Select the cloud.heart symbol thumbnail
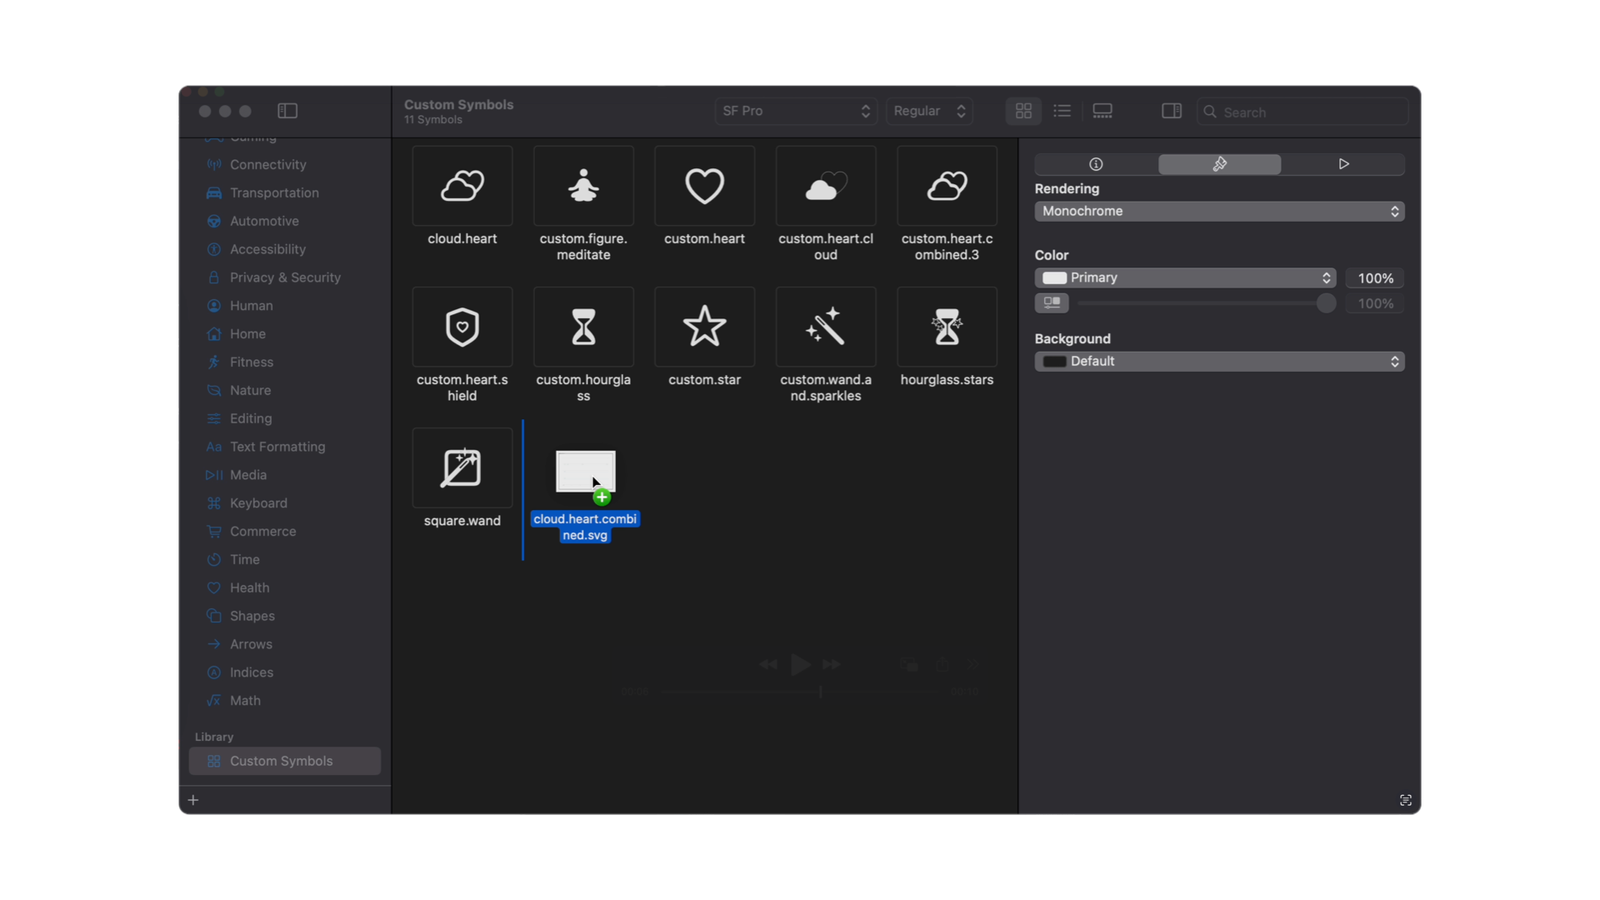This screenshot has width=1600, height=900. click(x=461, y=186)
